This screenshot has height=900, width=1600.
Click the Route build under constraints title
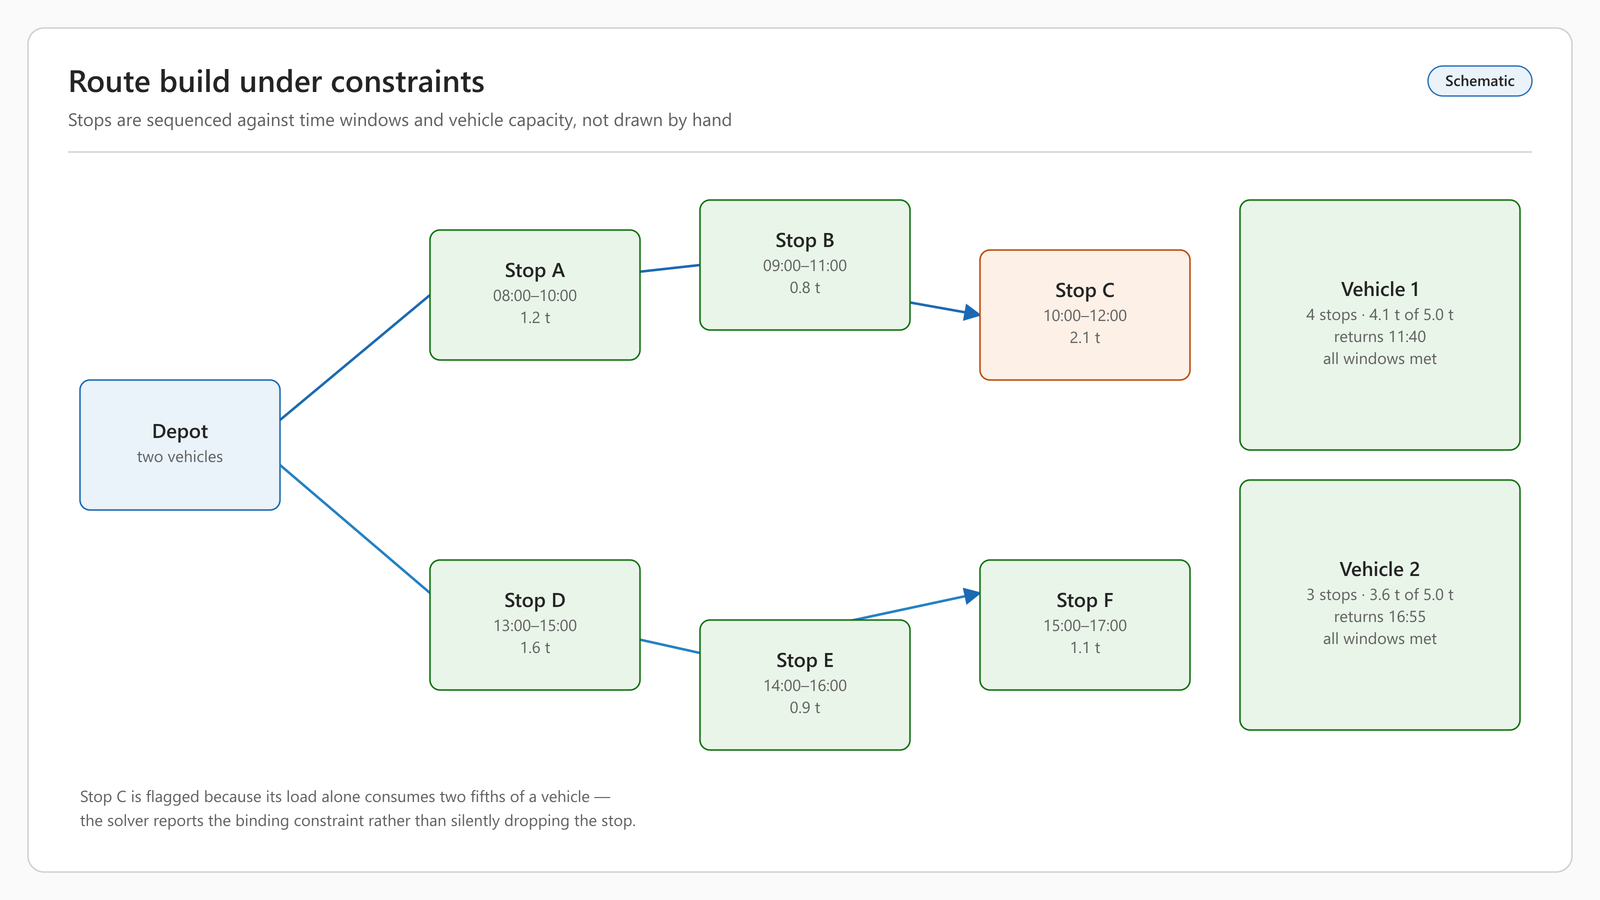(x=276, y=81)
